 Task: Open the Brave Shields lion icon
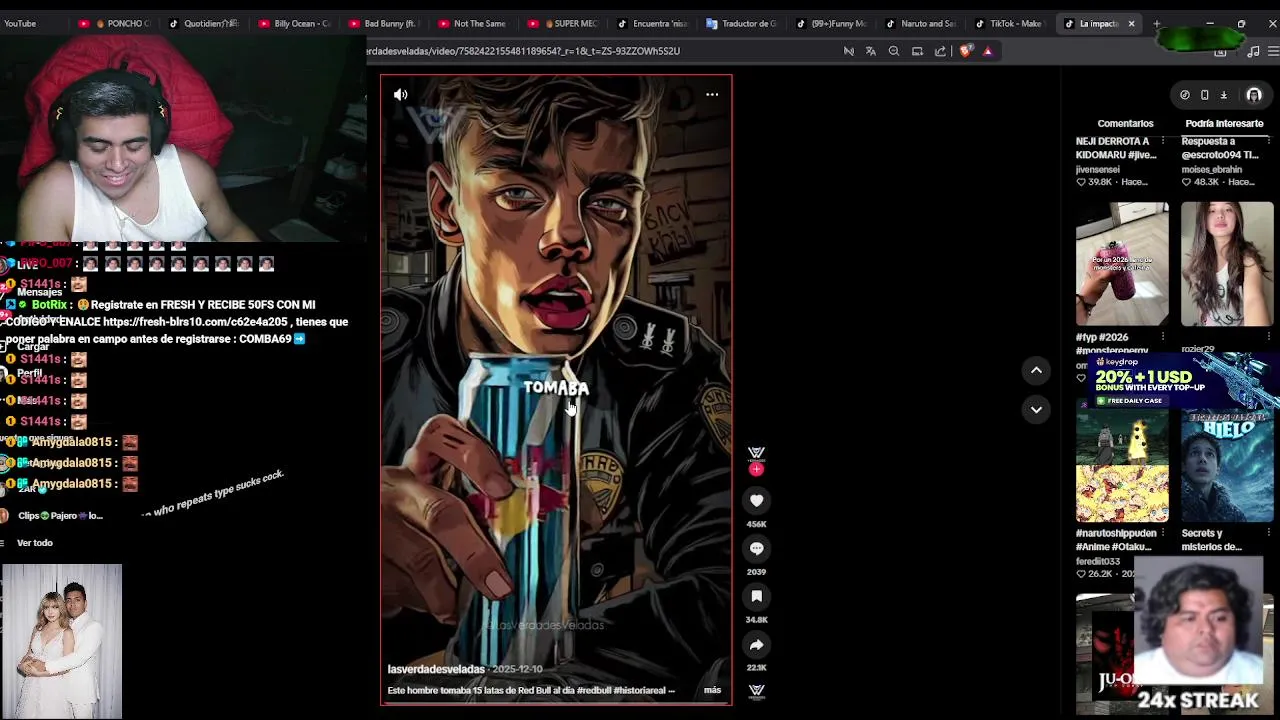tap(966, 51)
